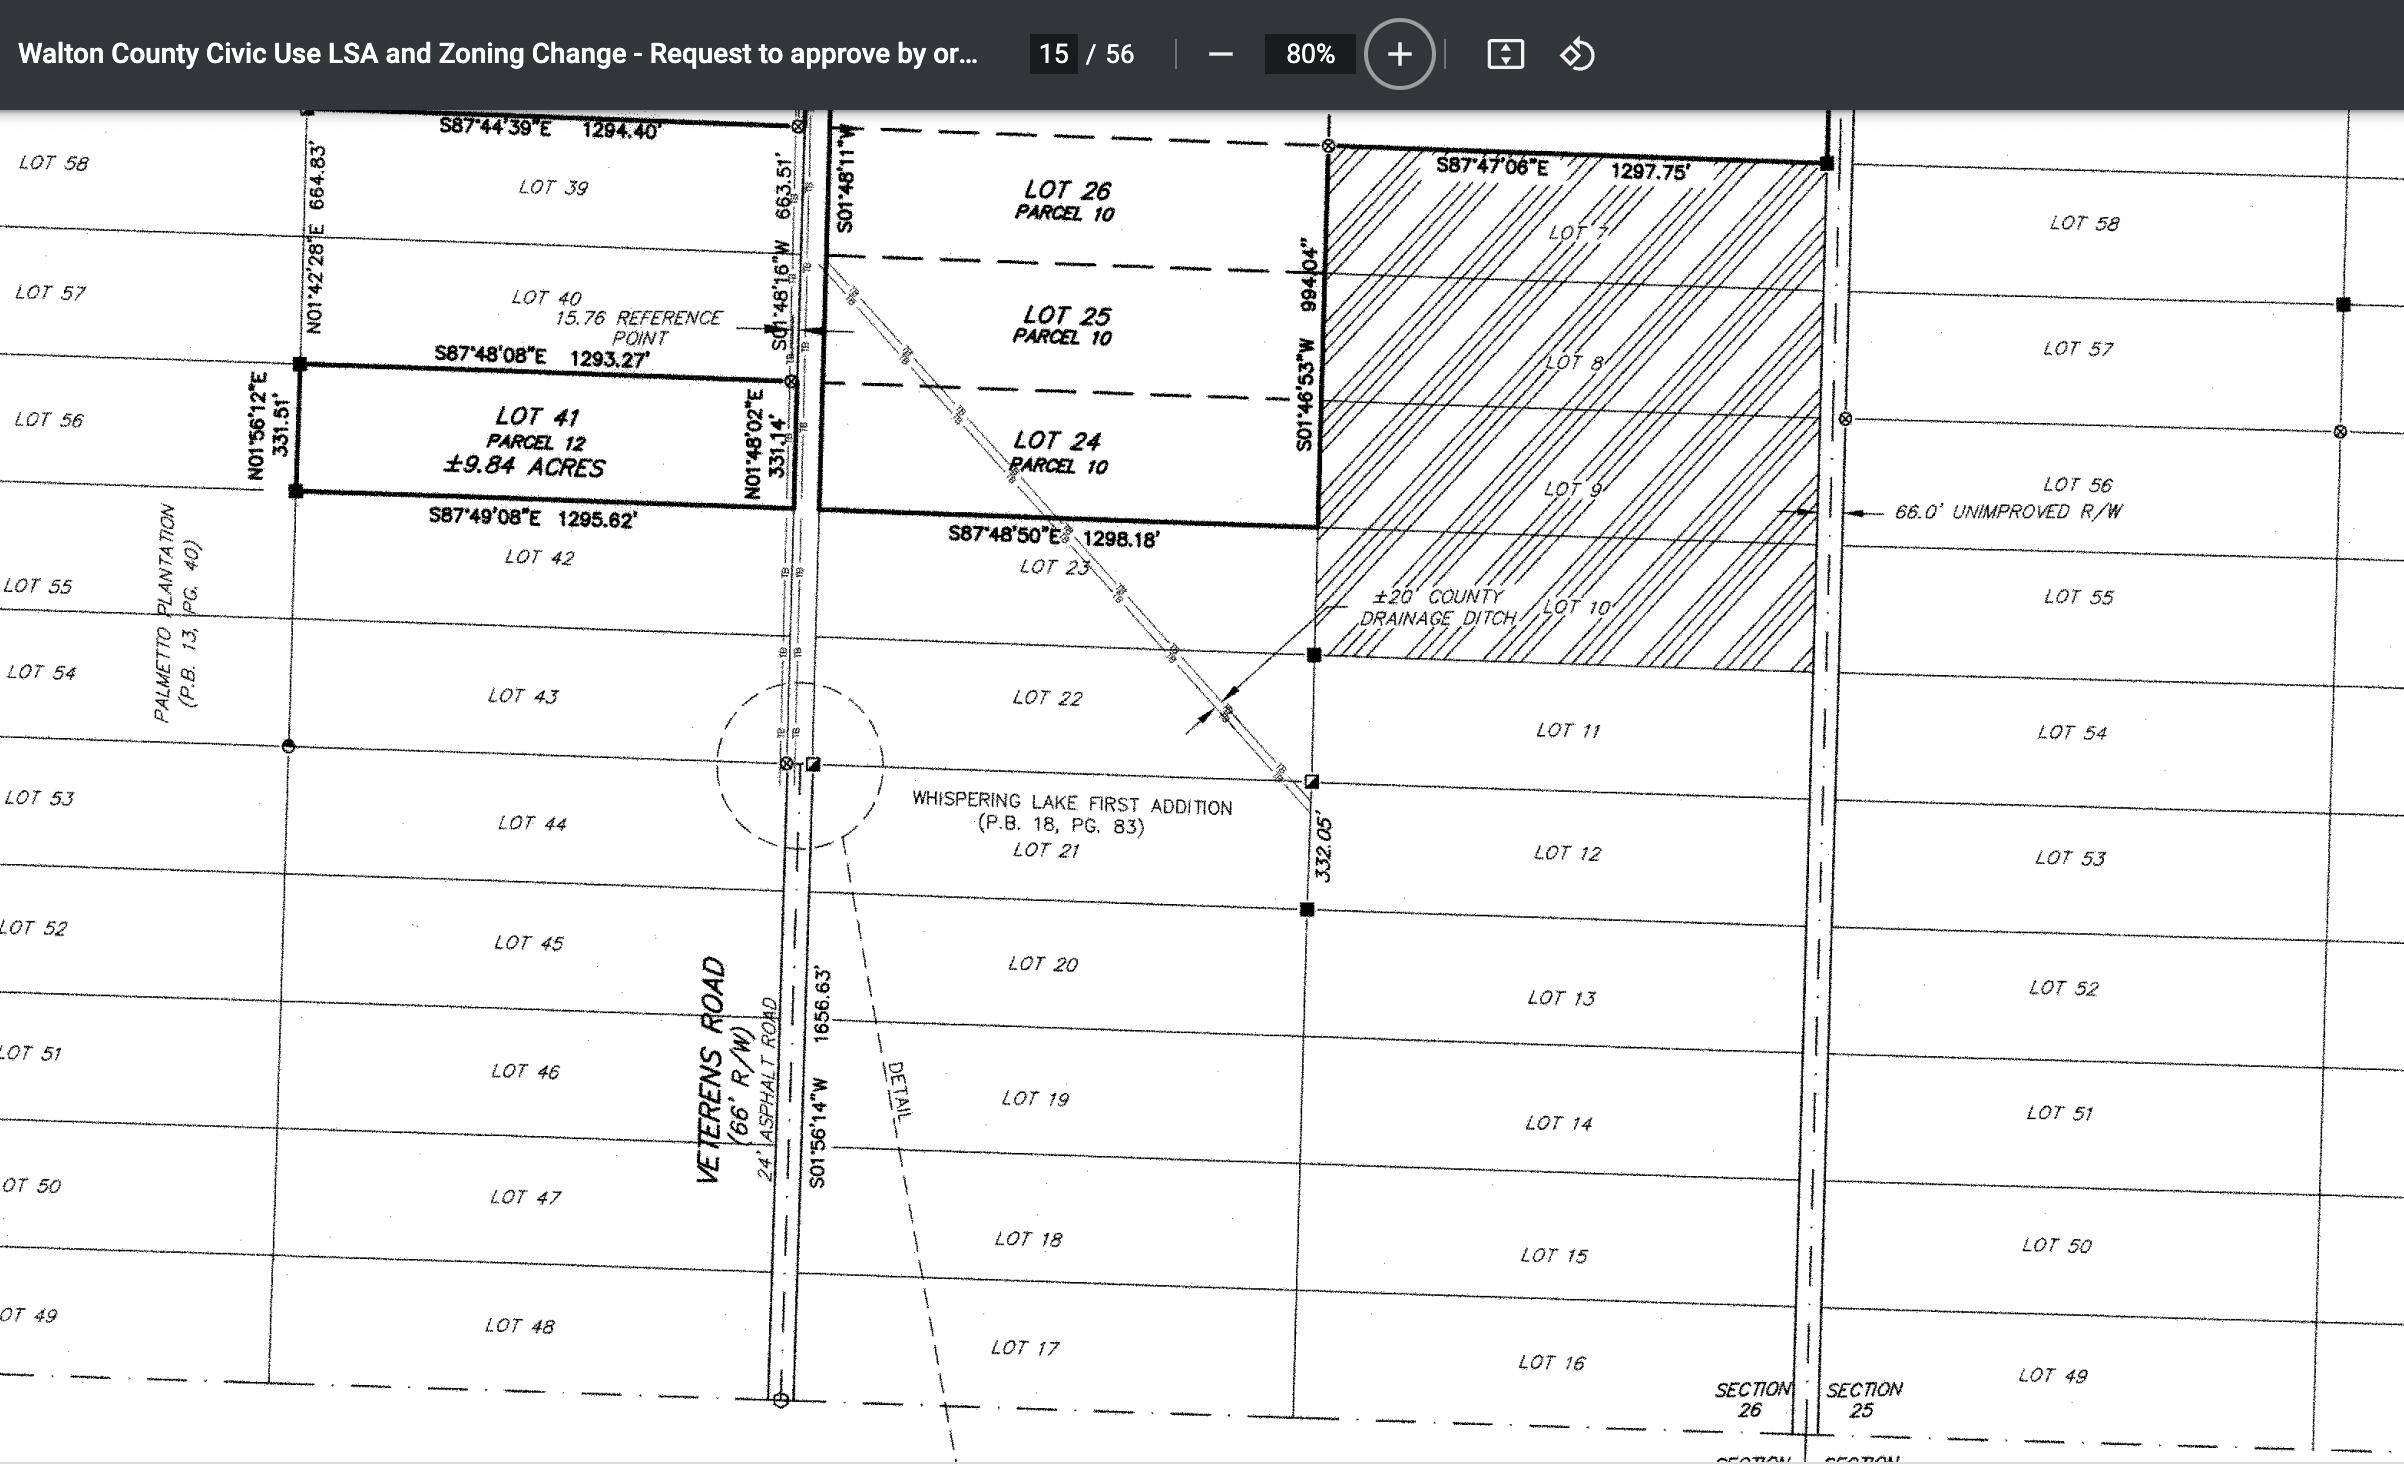Click the 'LOT 25' label
2404x1466 pixels.
pos(1066,315)
